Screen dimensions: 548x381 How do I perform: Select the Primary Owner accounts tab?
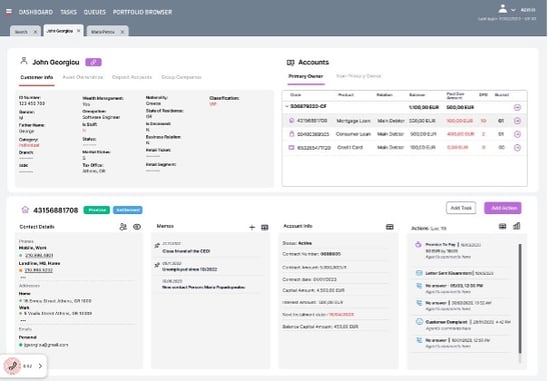coord(306,76)
